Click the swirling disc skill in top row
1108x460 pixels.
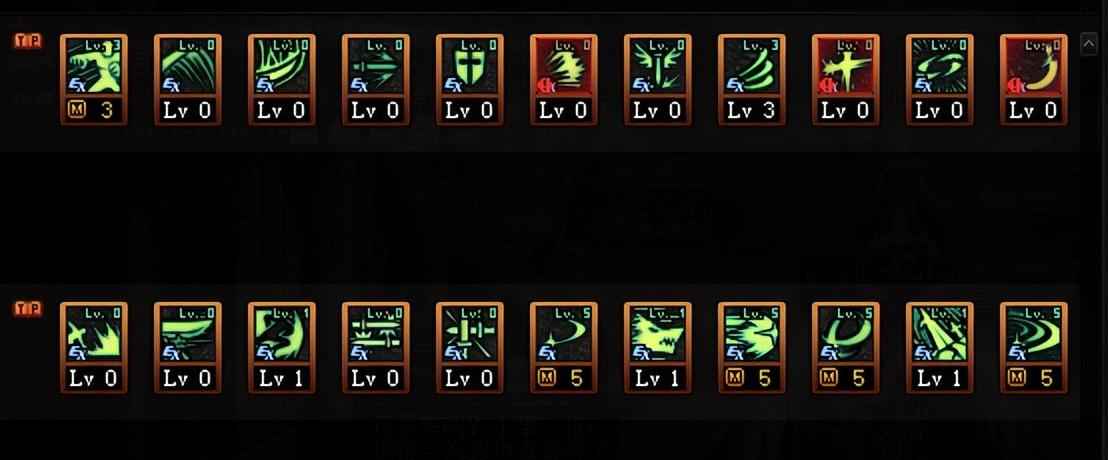point(940,66)
